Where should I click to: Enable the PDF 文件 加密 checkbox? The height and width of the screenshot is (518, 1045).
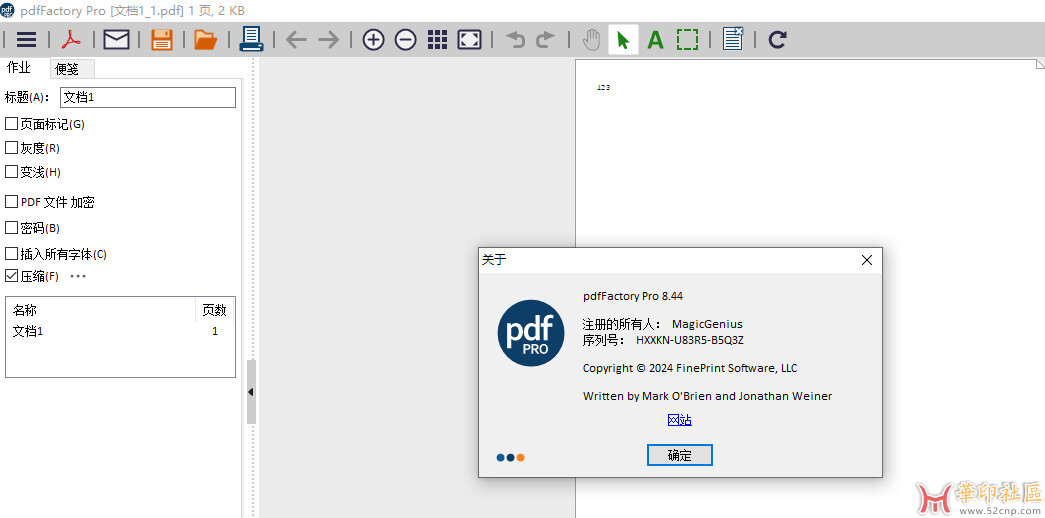pos(11,201)
